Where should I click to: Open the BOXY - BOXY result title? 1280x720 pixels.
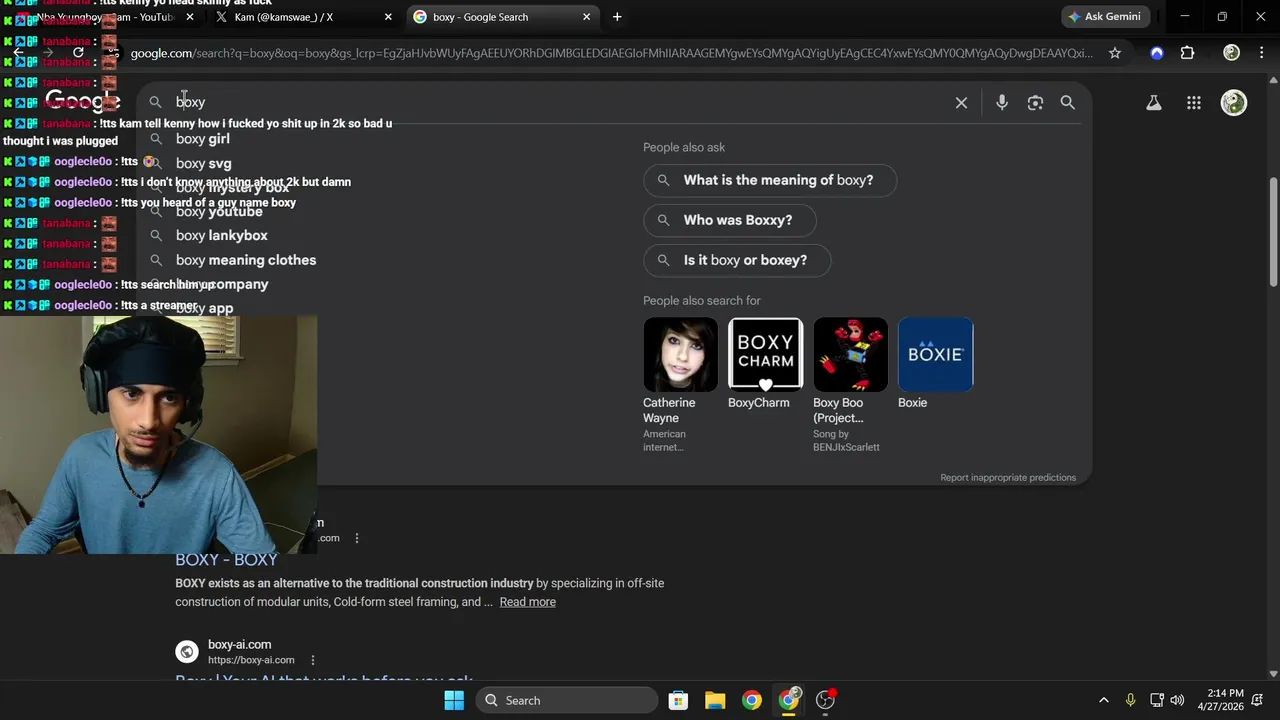(226, 560)
